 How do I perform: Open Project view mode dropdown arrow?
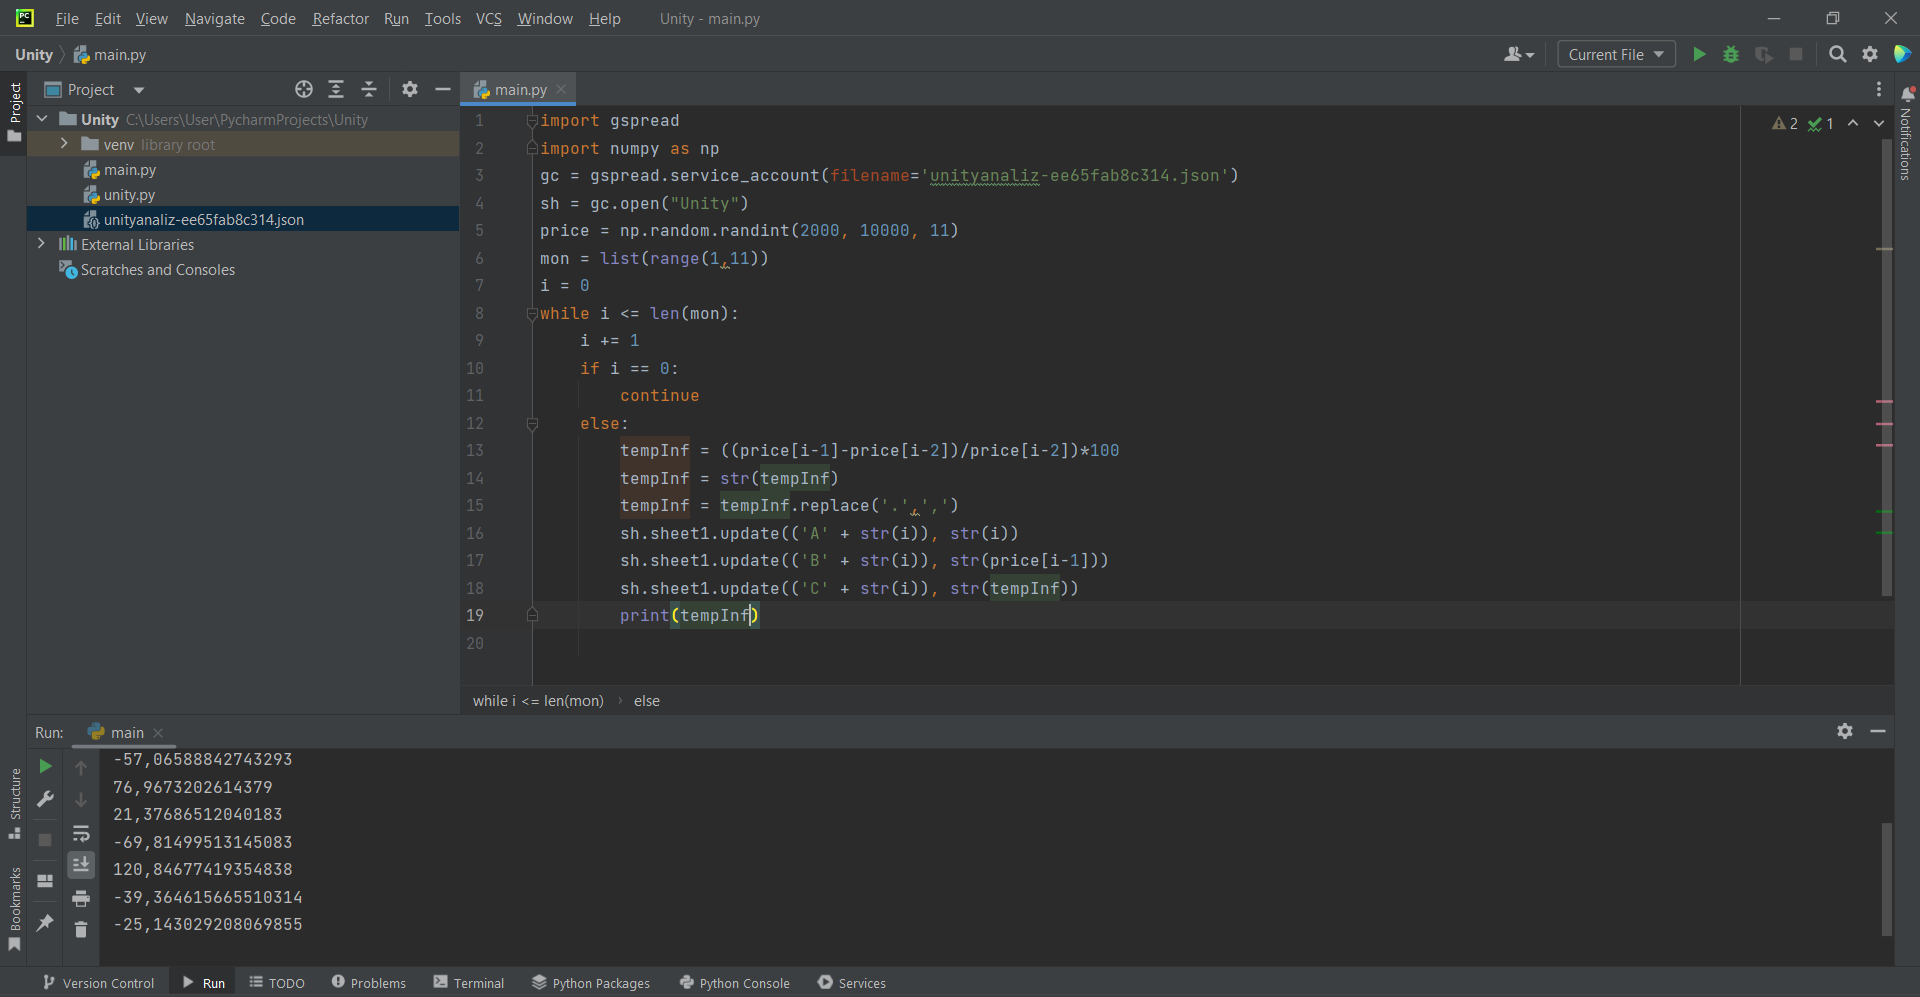139,90
